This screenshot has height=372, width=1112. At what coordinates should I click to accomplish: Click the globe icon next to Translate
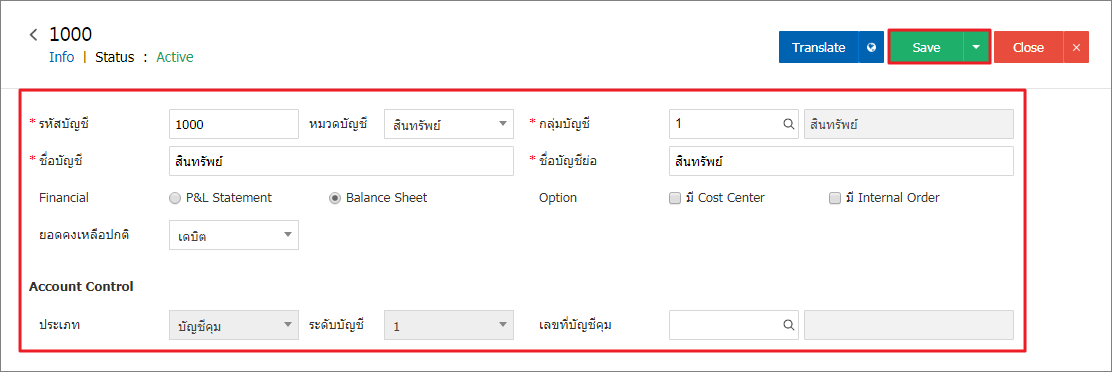pos(871,47)
